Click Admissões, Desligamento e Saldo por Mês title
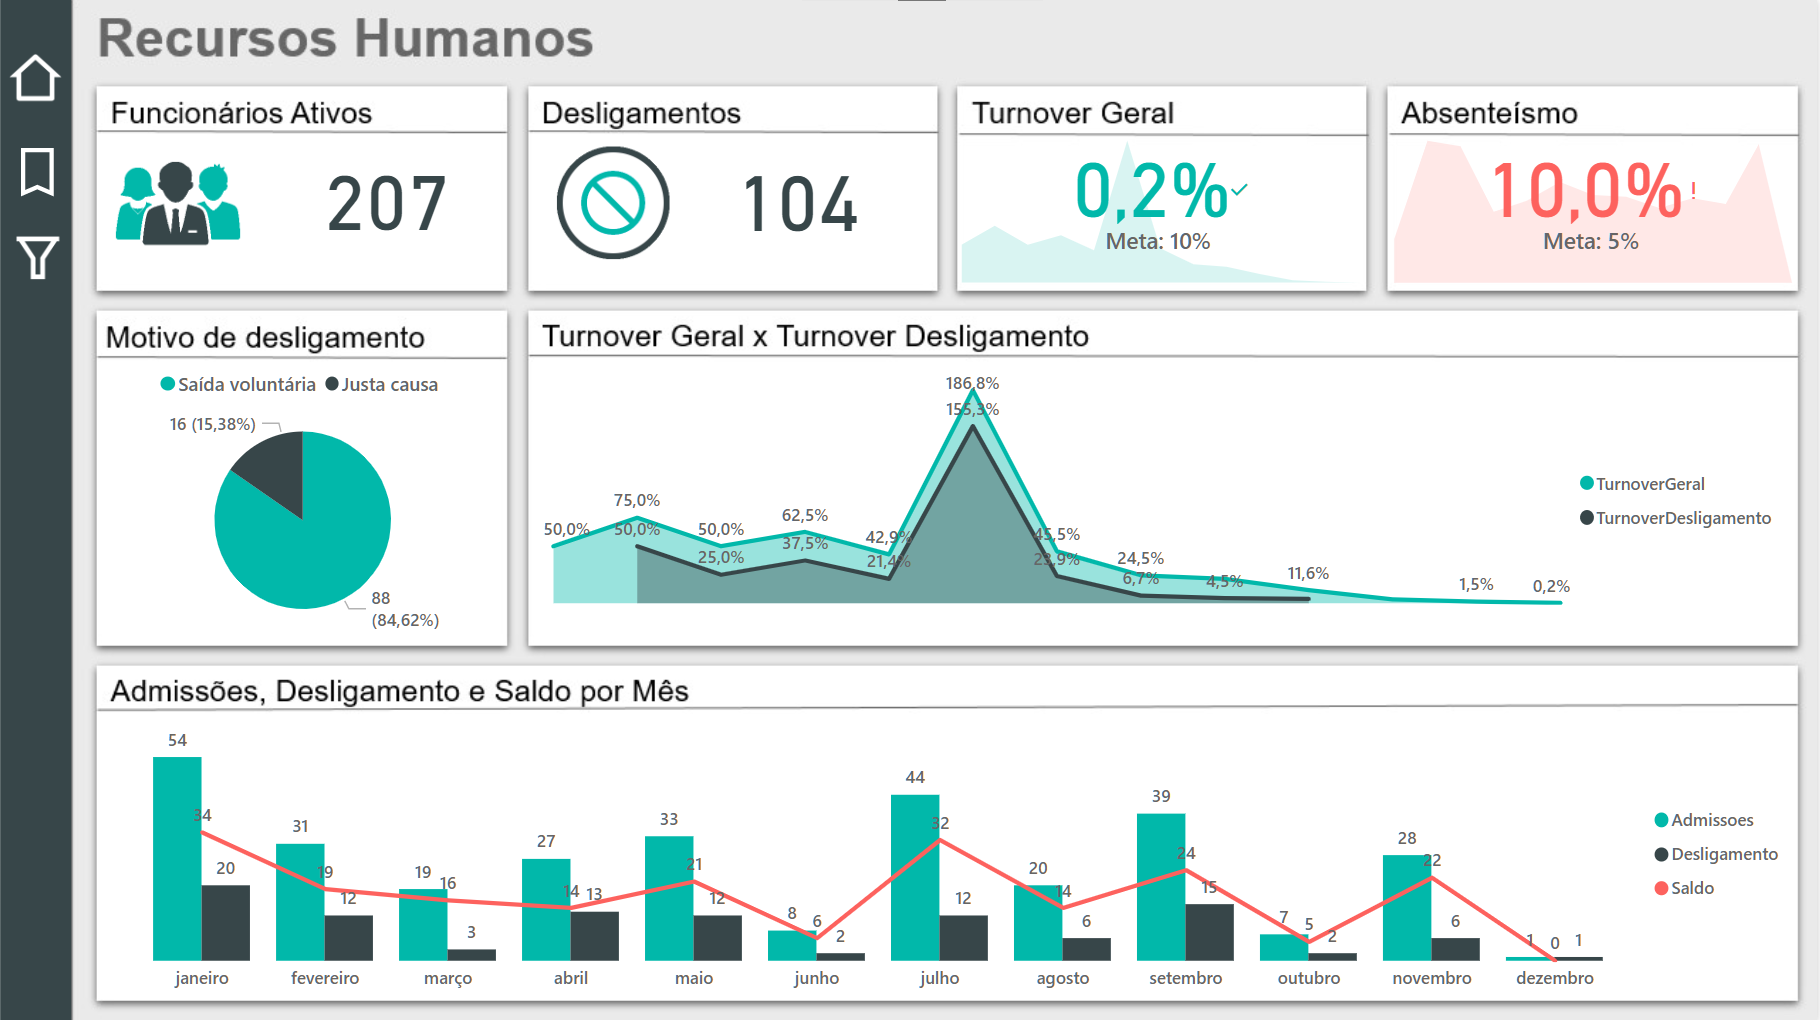The height and width of the screenshot is (1020, 1820). pos(399,691)
